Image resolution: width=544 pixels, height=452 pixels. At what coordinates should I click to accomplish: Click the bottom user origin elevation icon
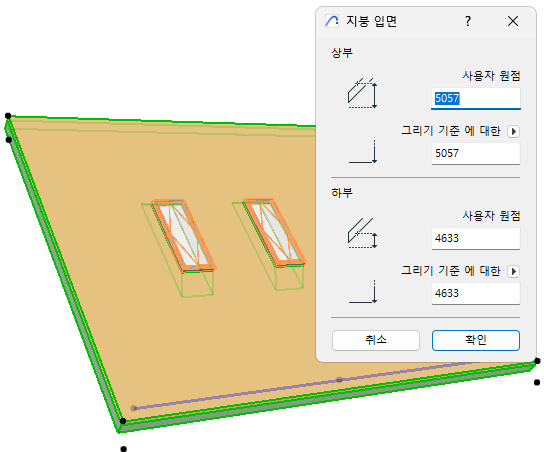pyautogui.click(x=362, y=233)
